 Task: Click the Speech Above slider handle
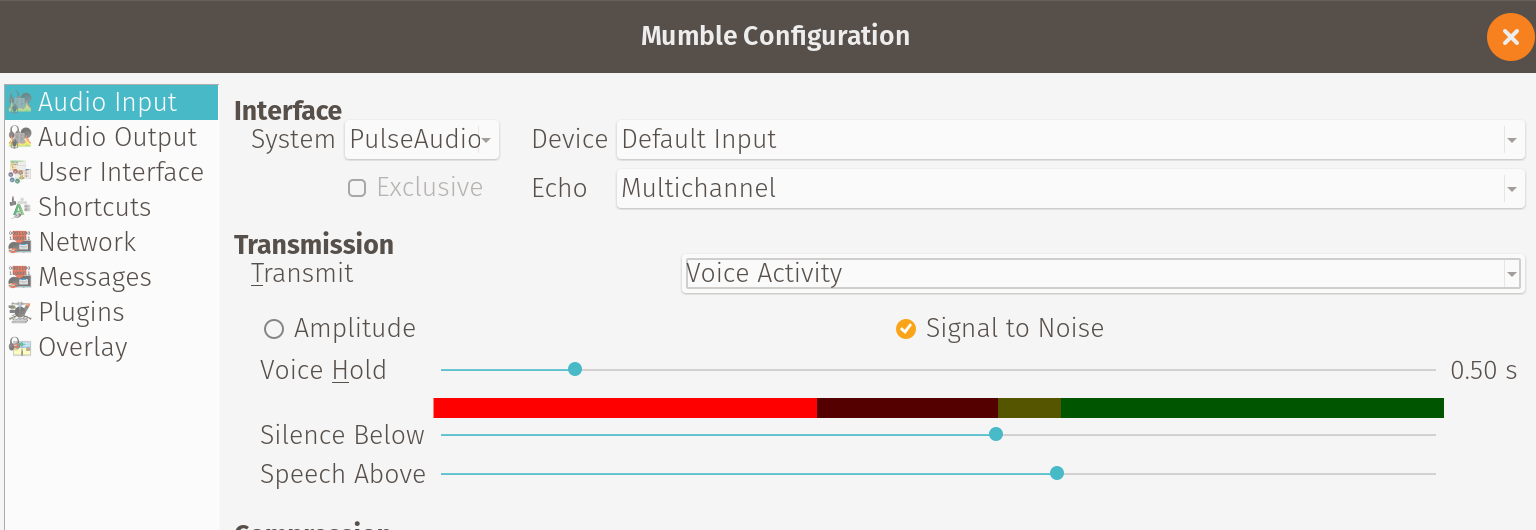click(x=1057, y=473)
